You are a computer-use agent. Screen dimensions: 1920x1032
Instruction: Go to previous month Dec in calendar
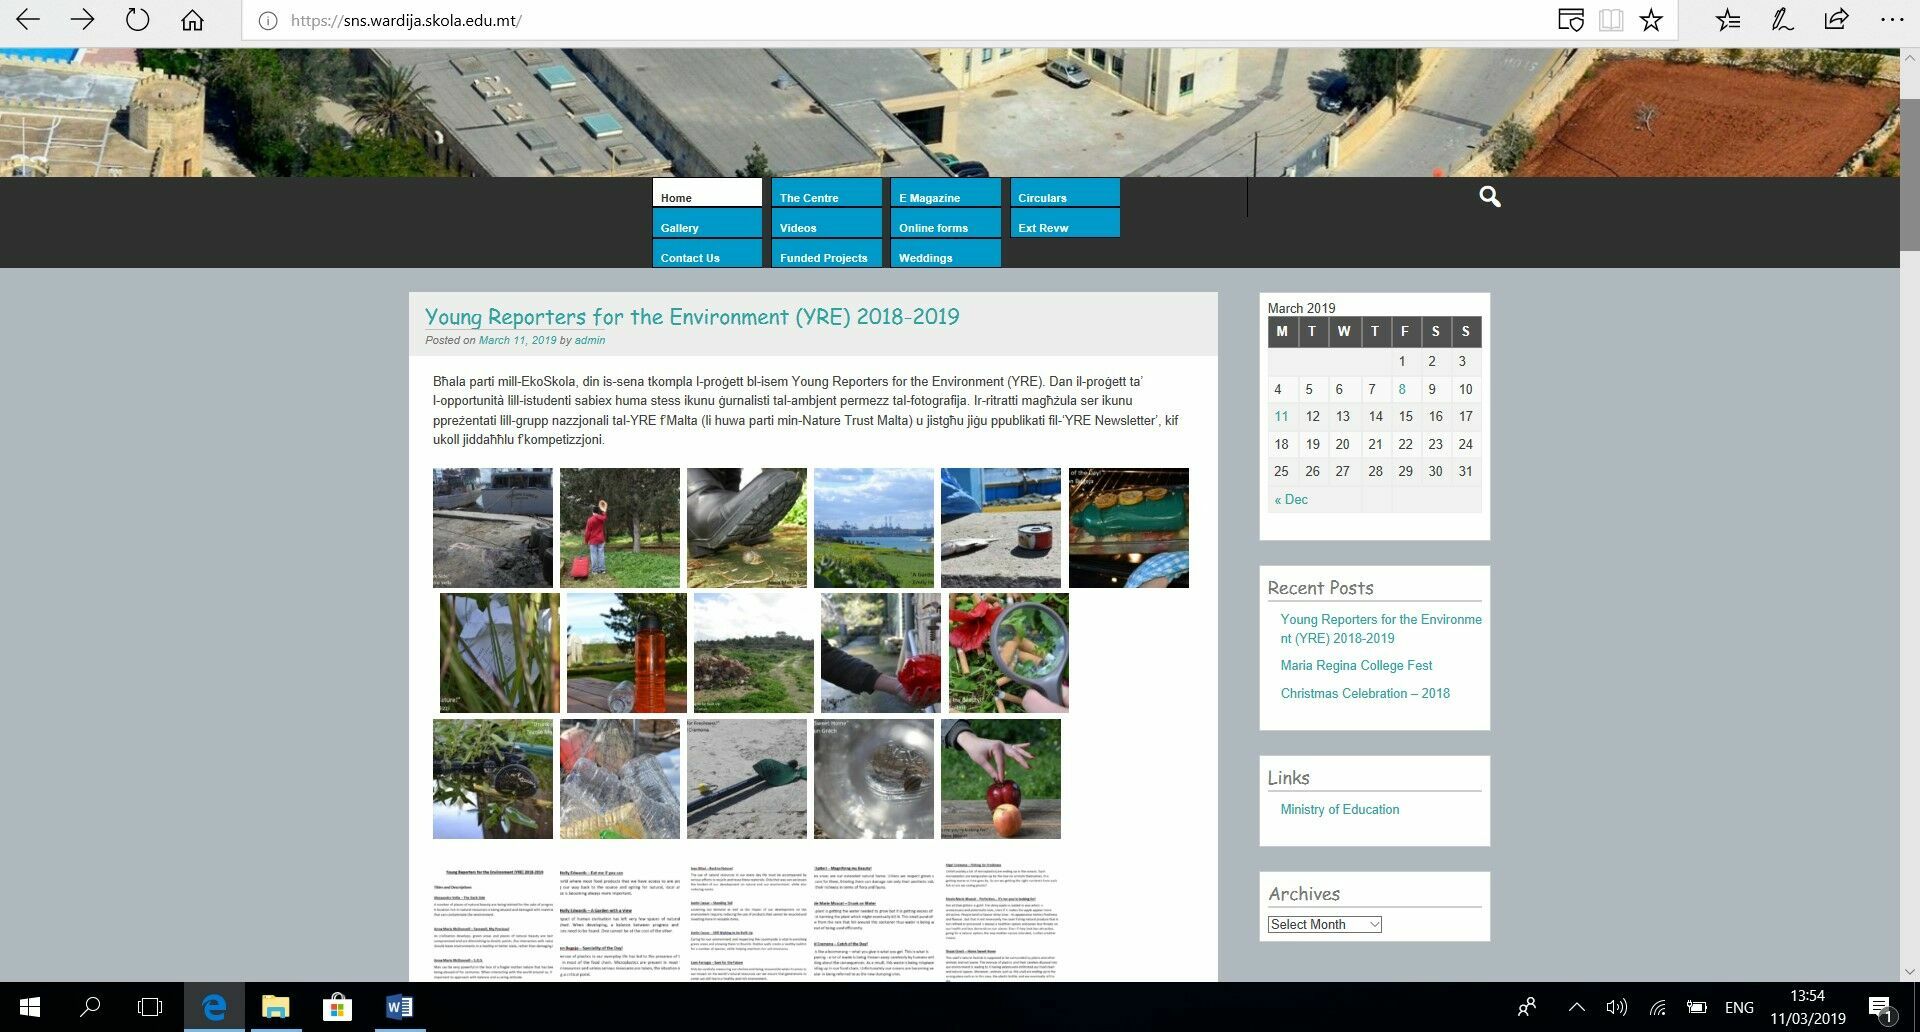click(1290, 500)
